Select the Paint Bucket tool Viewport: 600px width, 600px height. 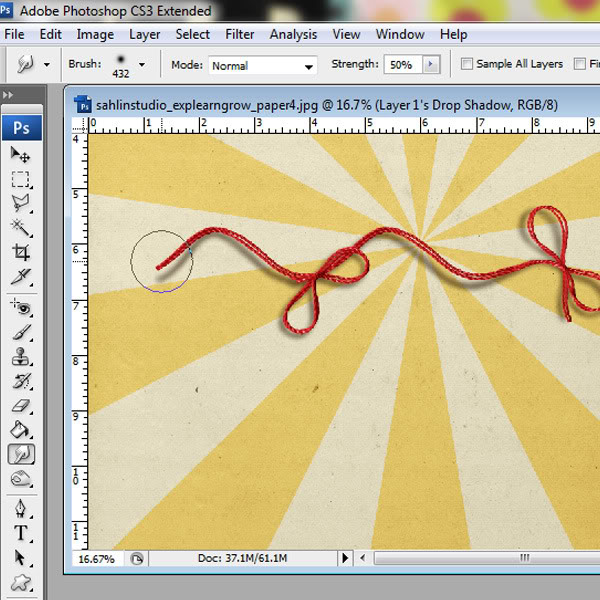point(21,430)
